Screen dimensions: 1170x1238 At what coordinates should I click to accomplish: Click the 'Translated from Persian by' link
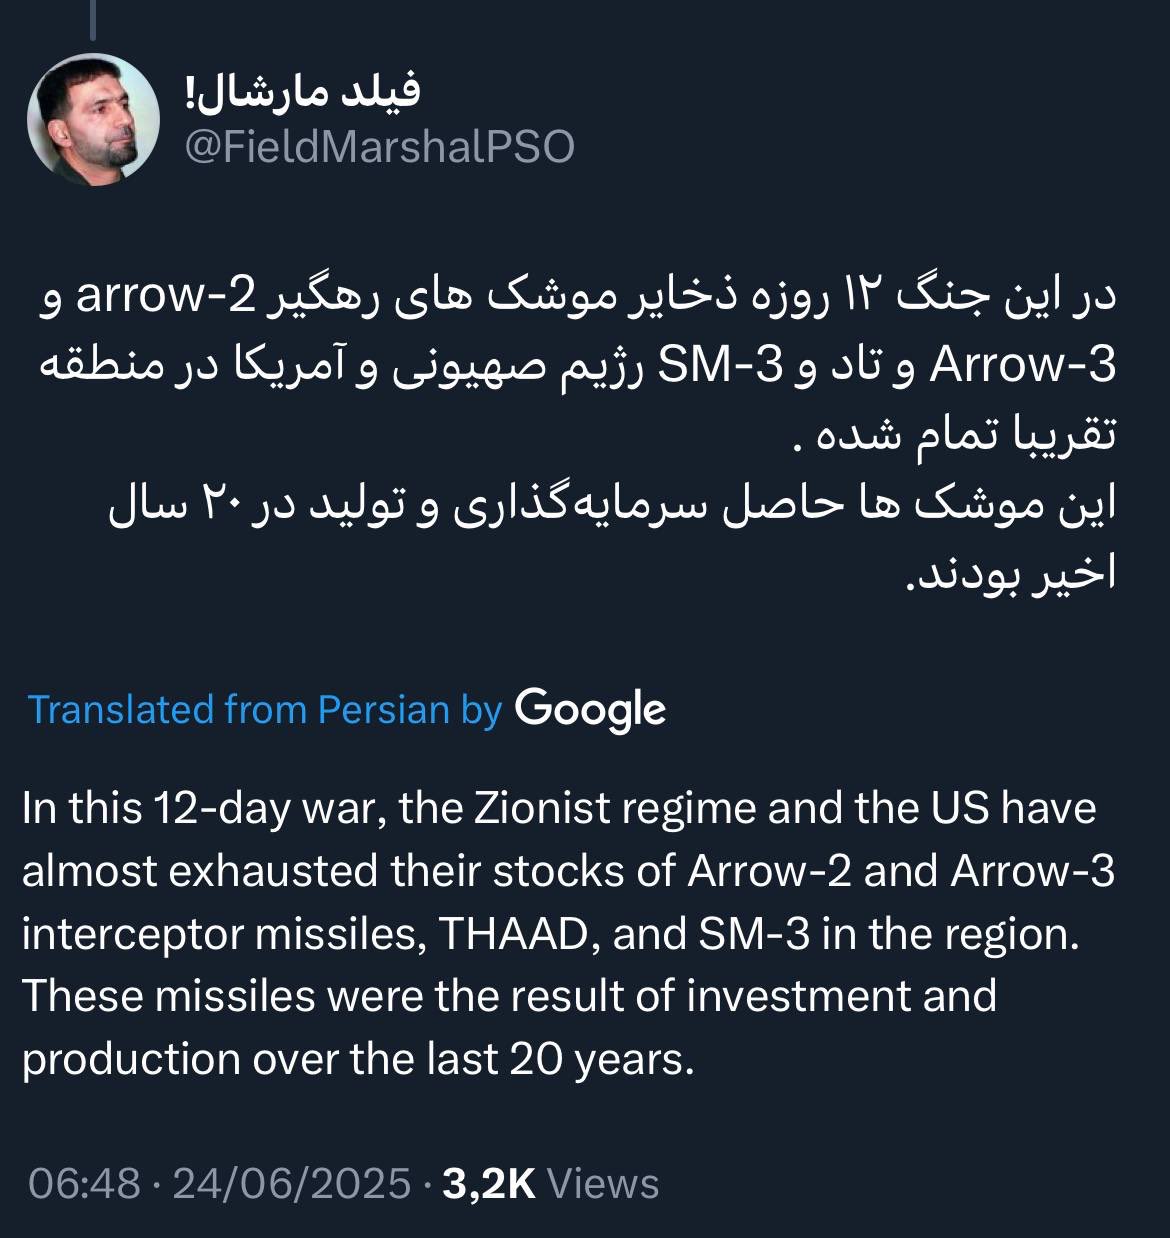pyautogui.click(x=265, y=709)
